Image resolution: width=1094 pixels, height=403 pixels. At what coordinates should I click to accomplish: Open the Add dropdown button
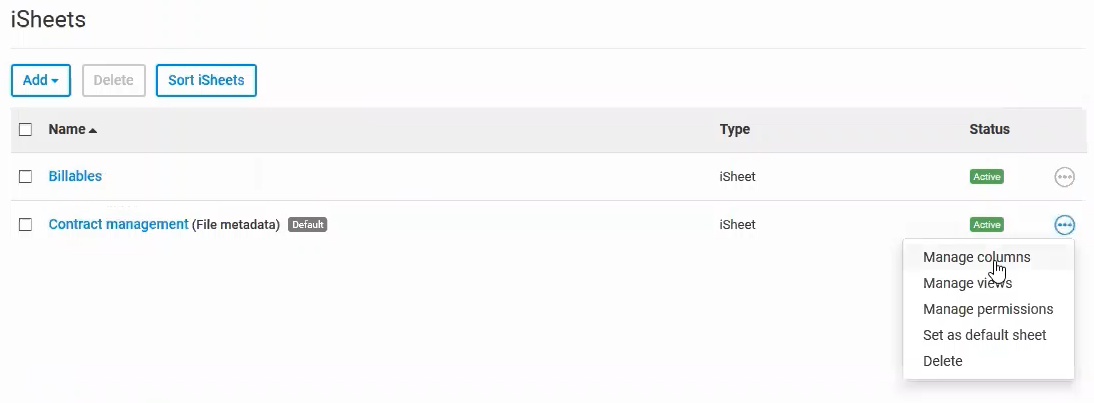40,80
